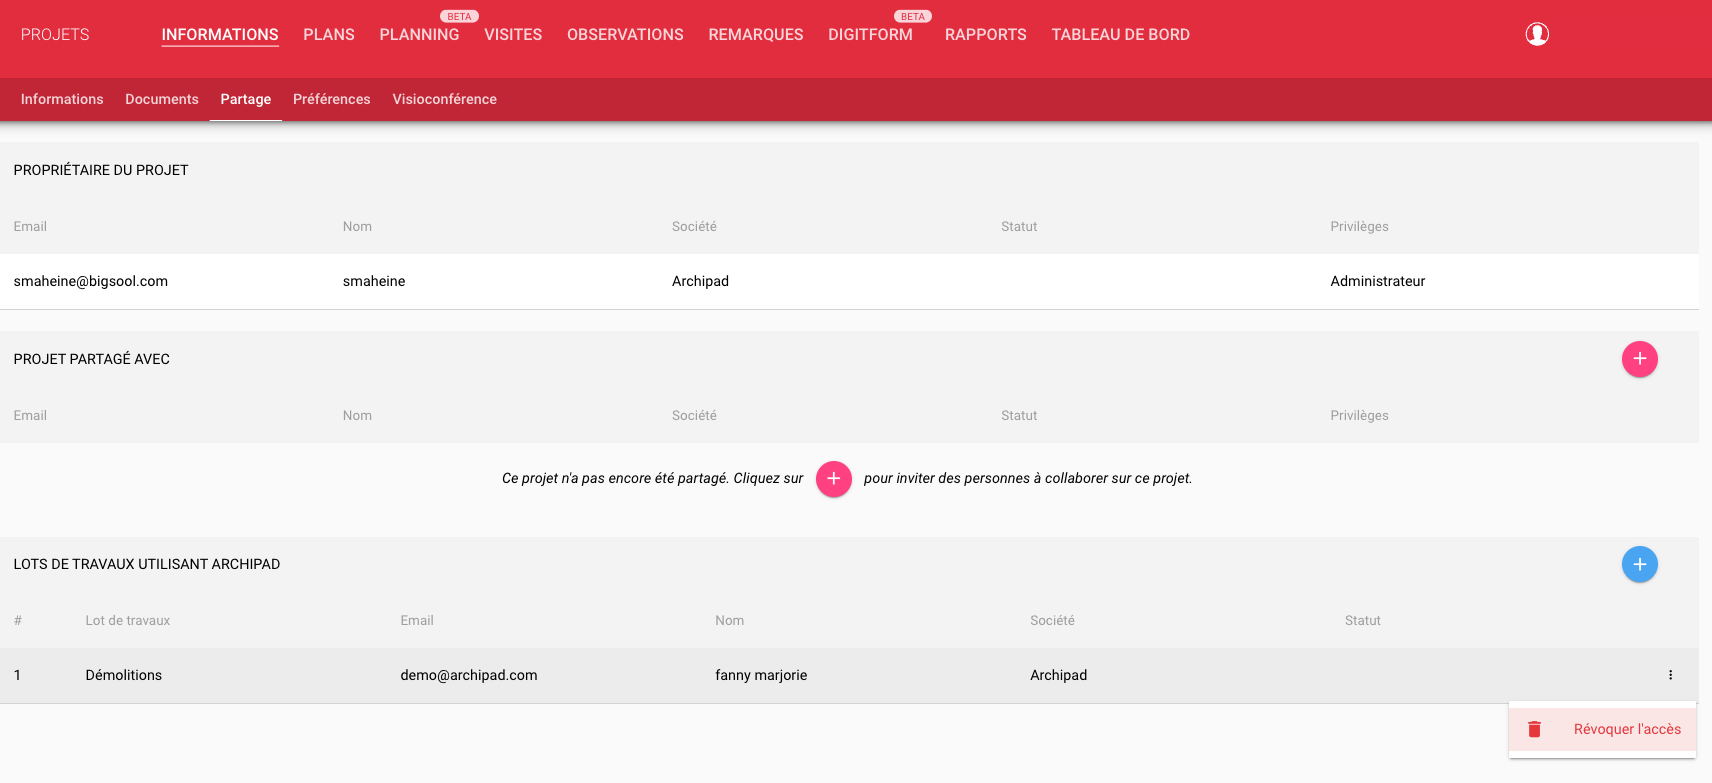This screenshot has width=1712, height=783.
Task: Click the smaheine@bigsool.com owner row
Action: point(91,281)
